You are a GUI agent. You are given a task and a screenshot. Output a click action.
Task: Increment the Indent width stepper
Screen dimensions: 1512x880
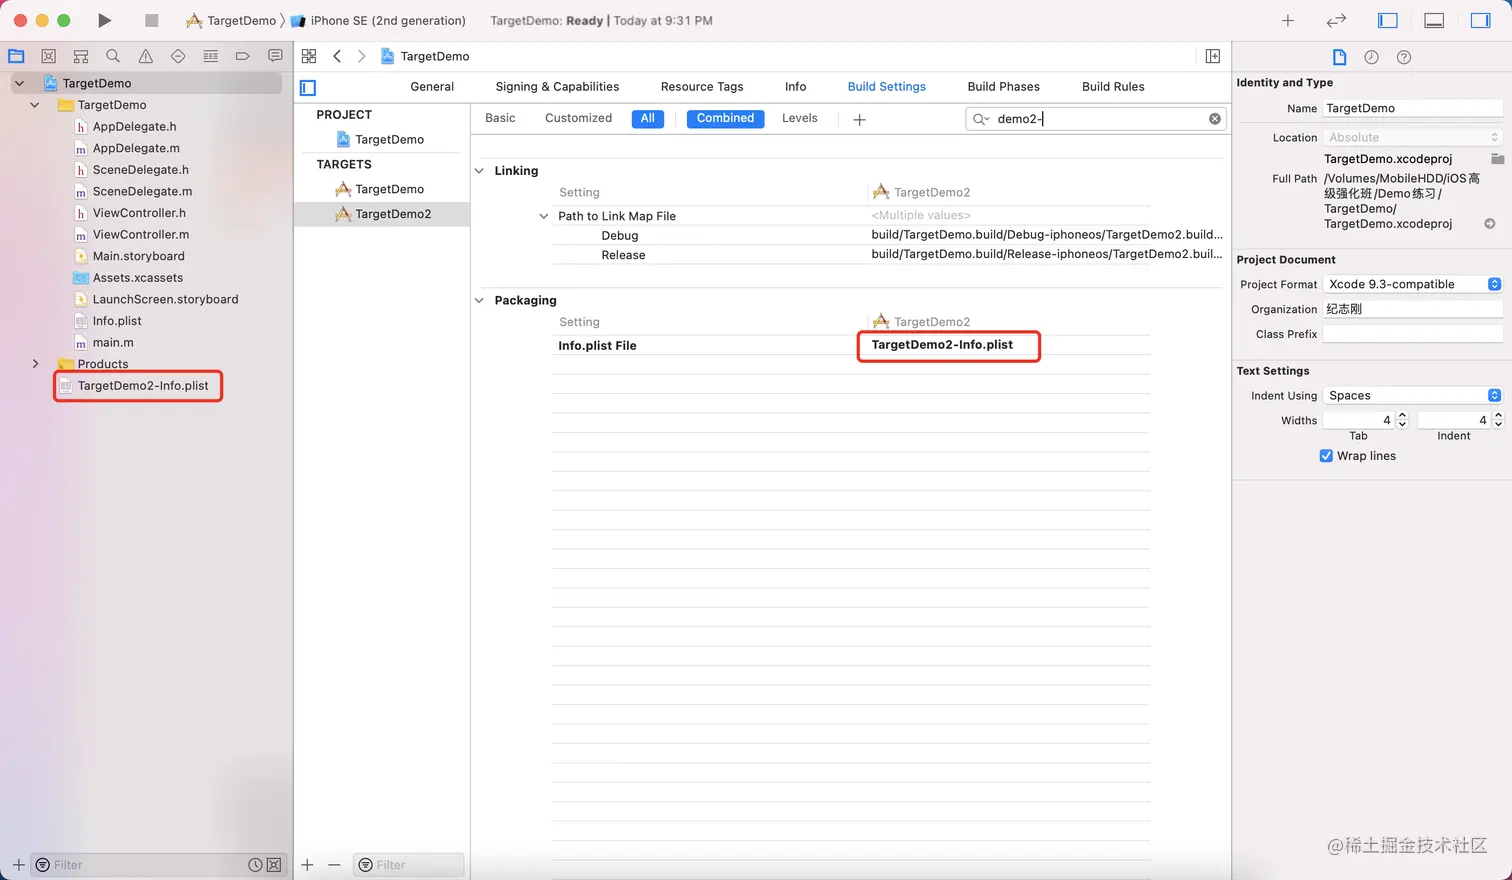tap(1498, 416)
